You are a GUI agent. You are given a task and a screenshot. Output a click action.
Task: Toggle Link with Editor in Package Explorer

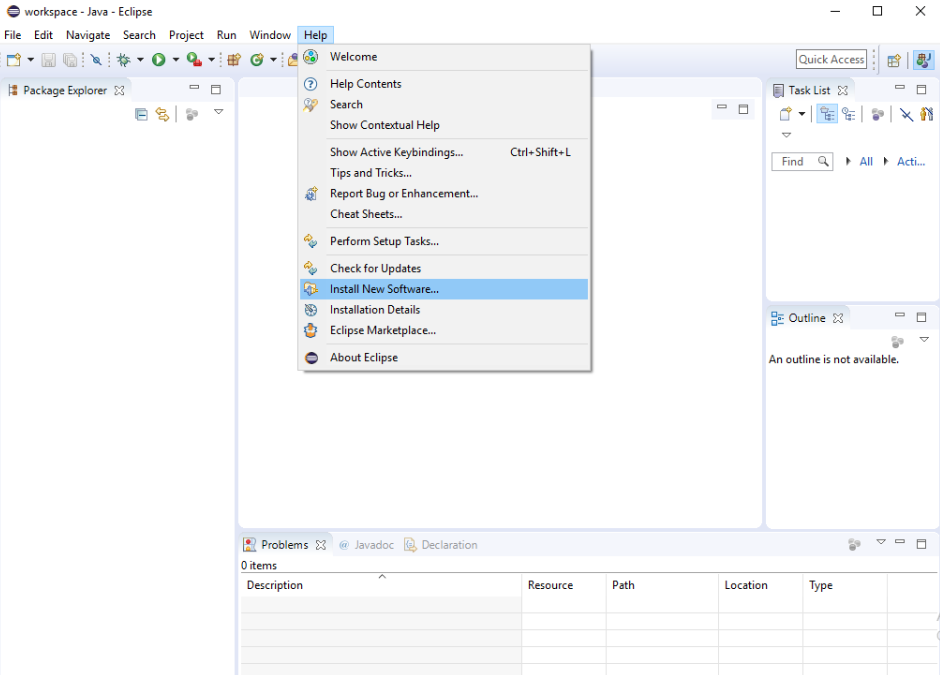point(162,114)
